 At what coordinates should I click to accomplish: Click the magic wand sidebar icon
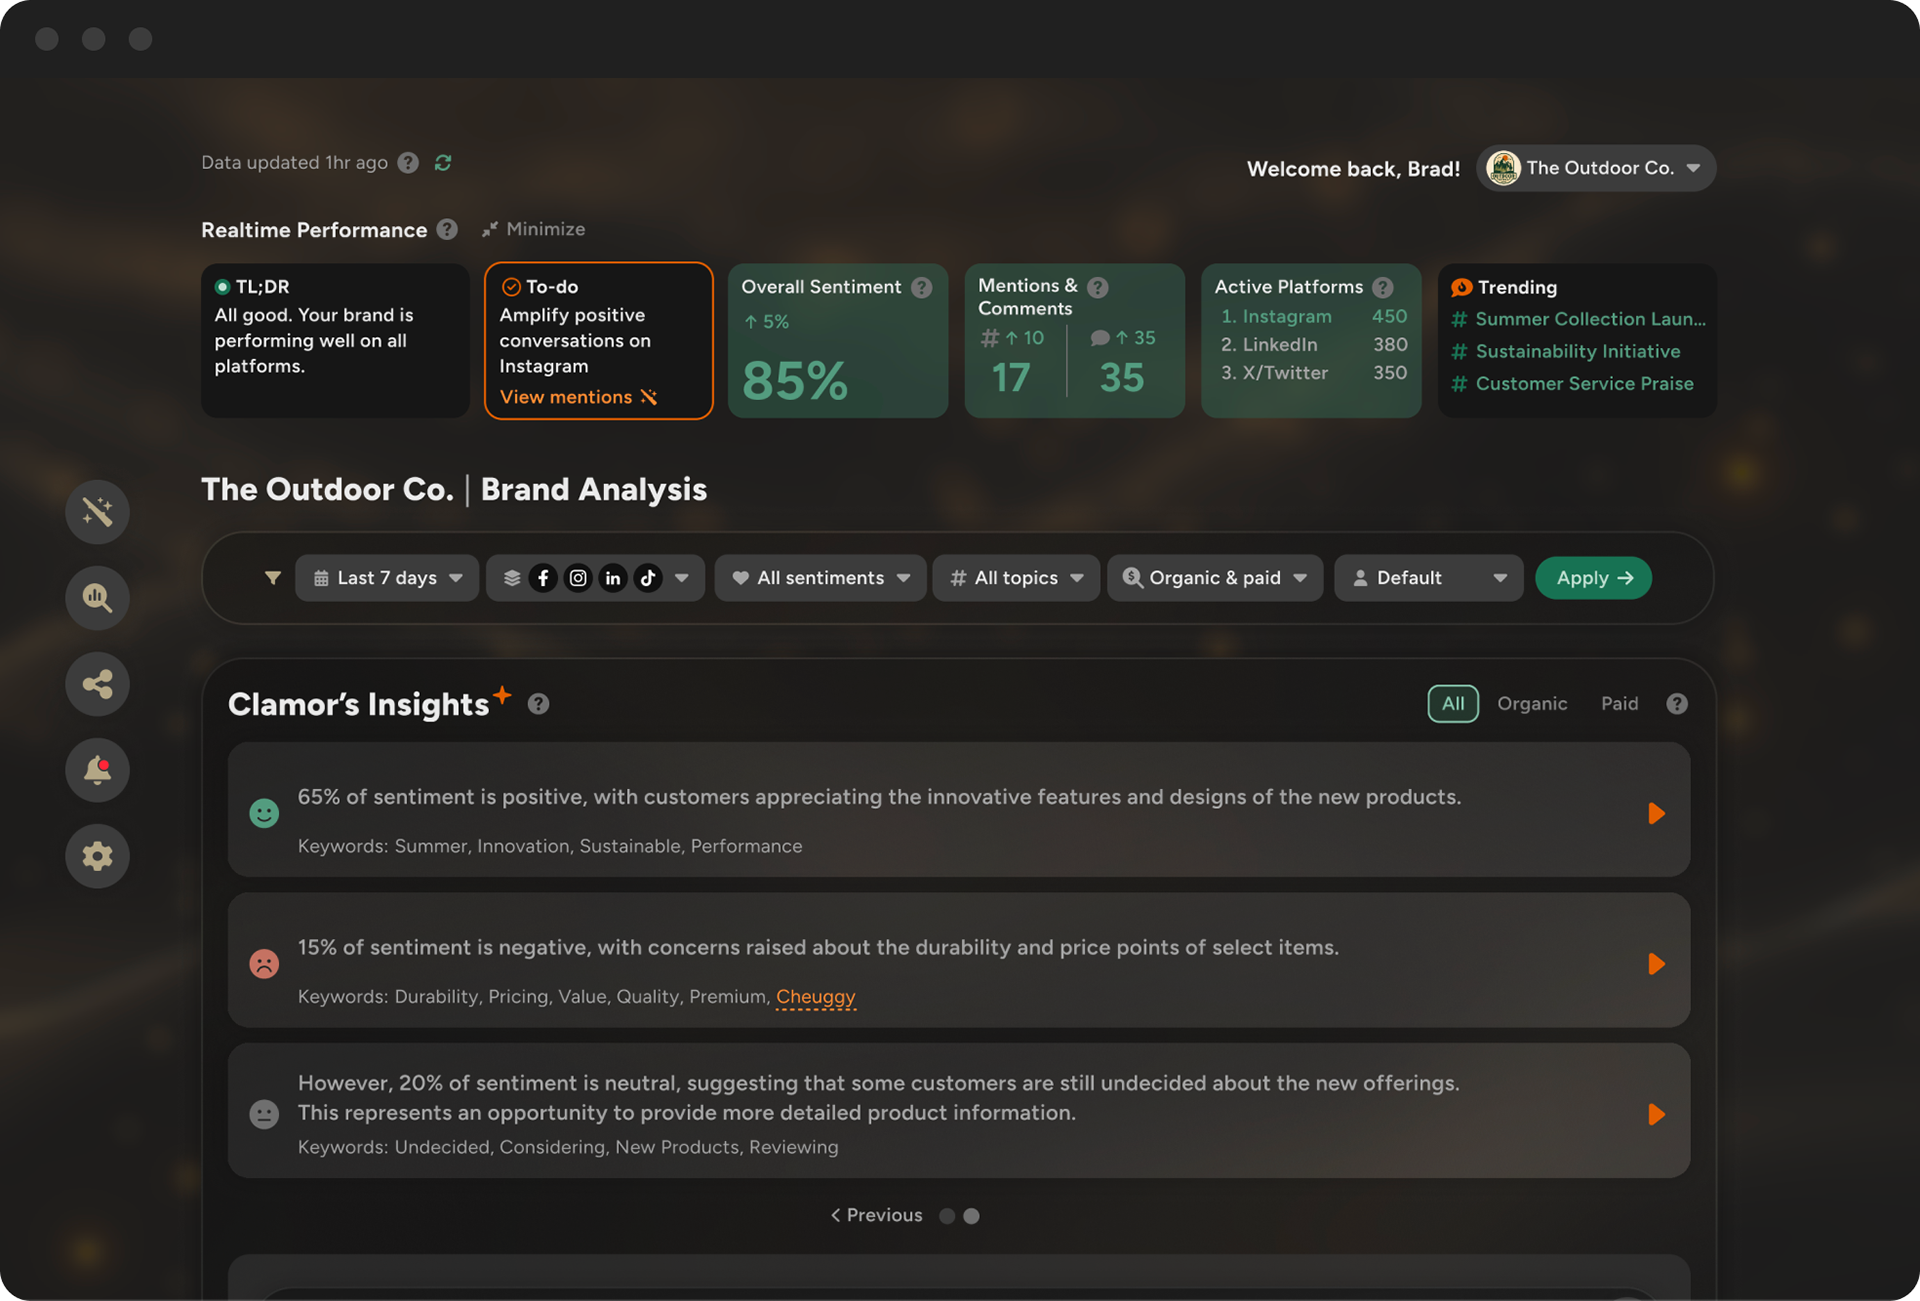97,512
